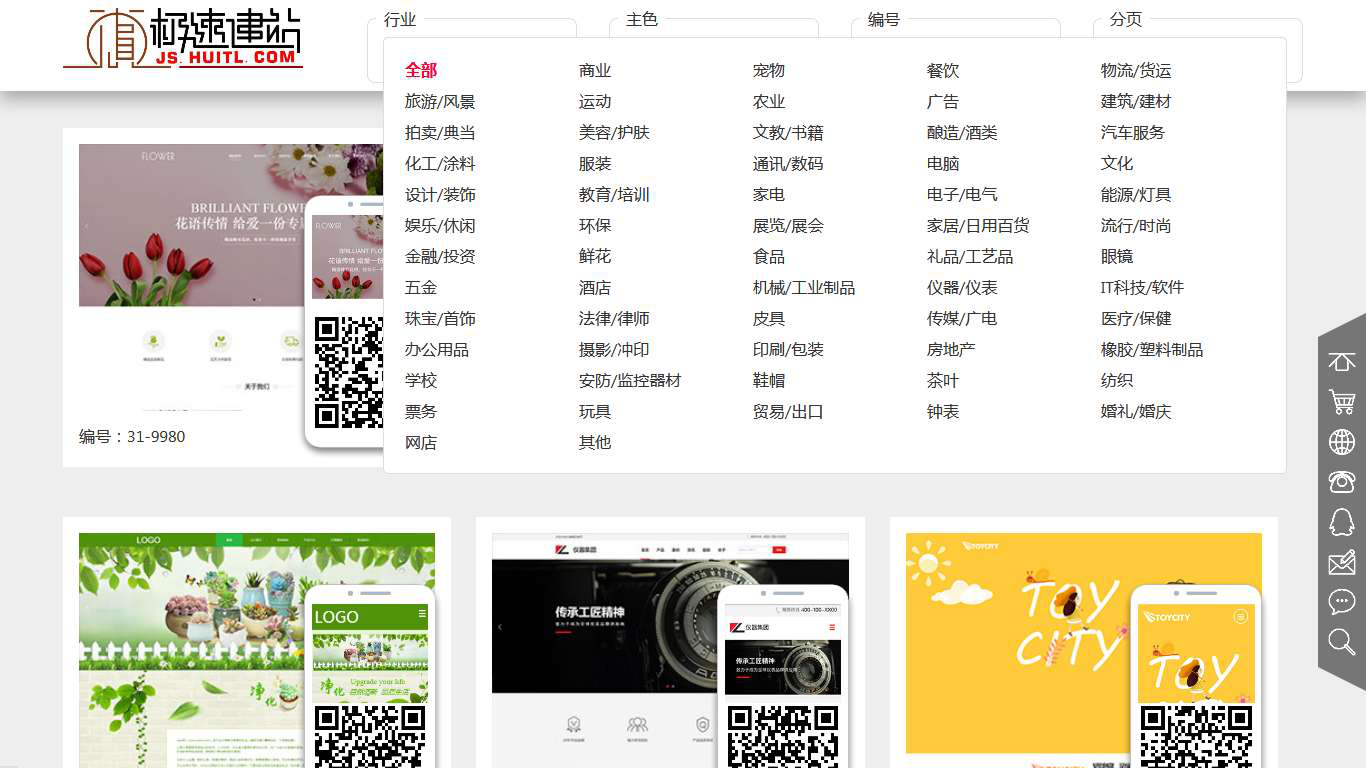Filter by 礼品/工艺品

coord(970,257)
